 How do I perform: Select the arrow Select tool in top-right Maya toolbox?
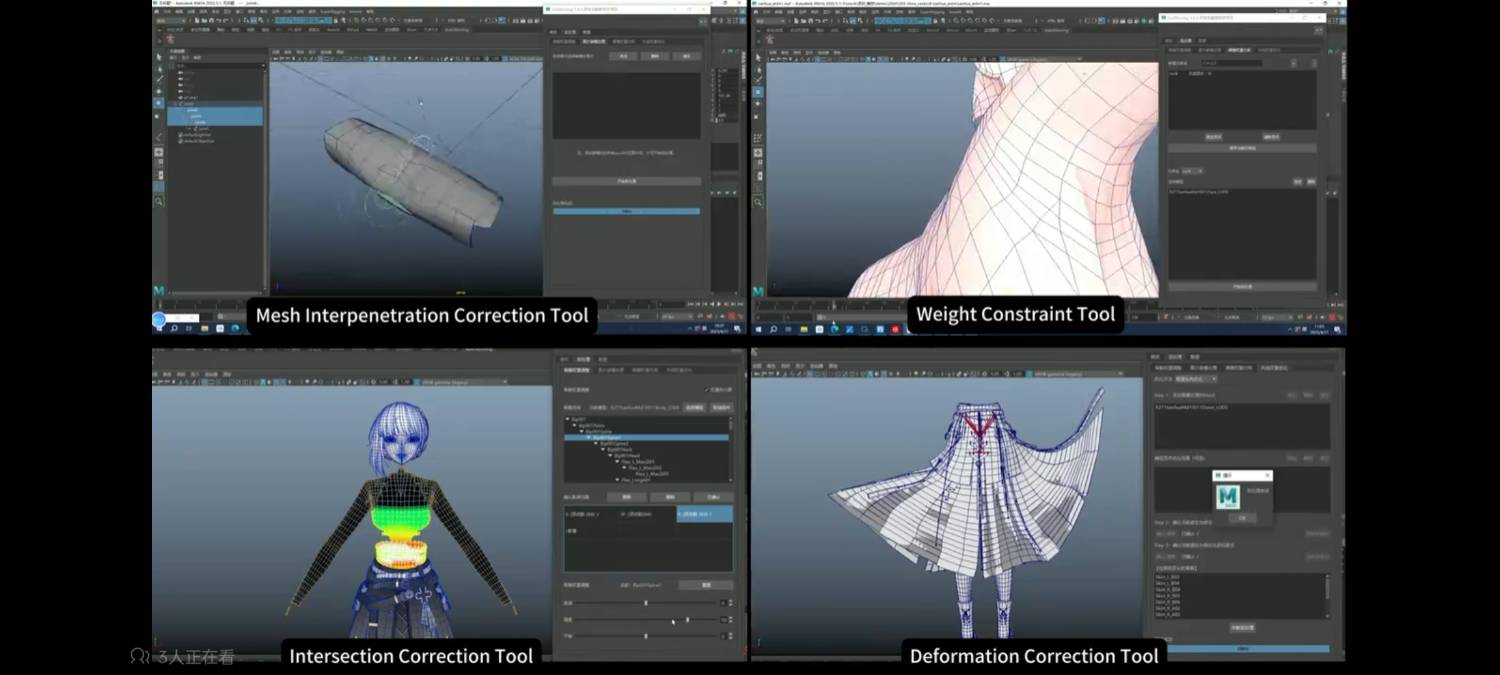tap(758, 57)
